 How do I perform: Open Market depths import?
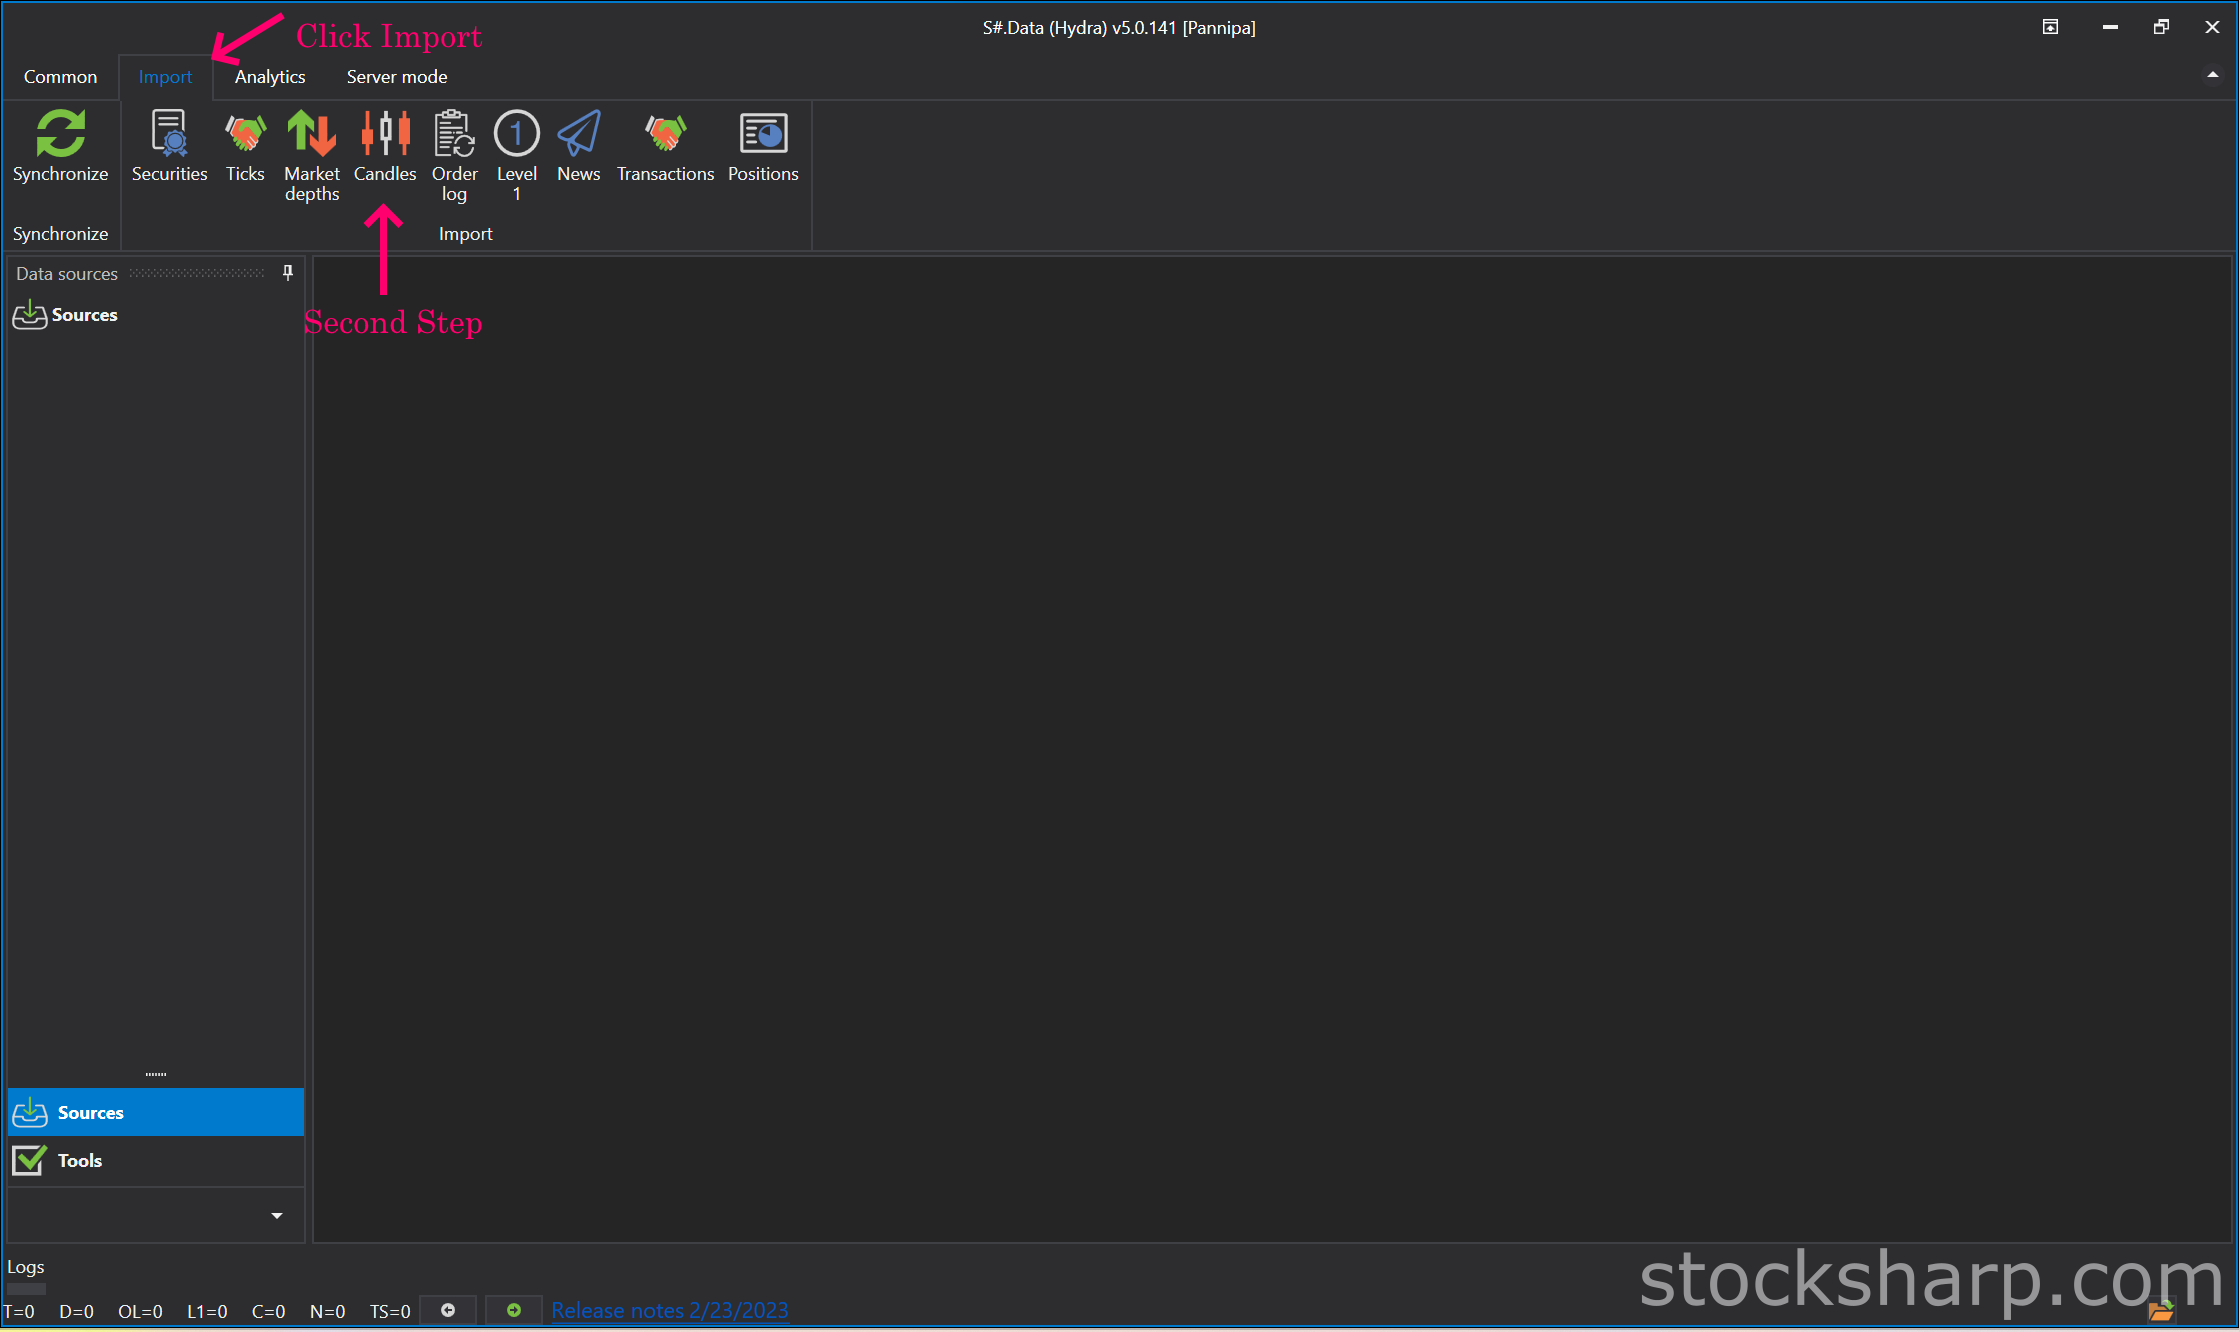tap(312, 156)
